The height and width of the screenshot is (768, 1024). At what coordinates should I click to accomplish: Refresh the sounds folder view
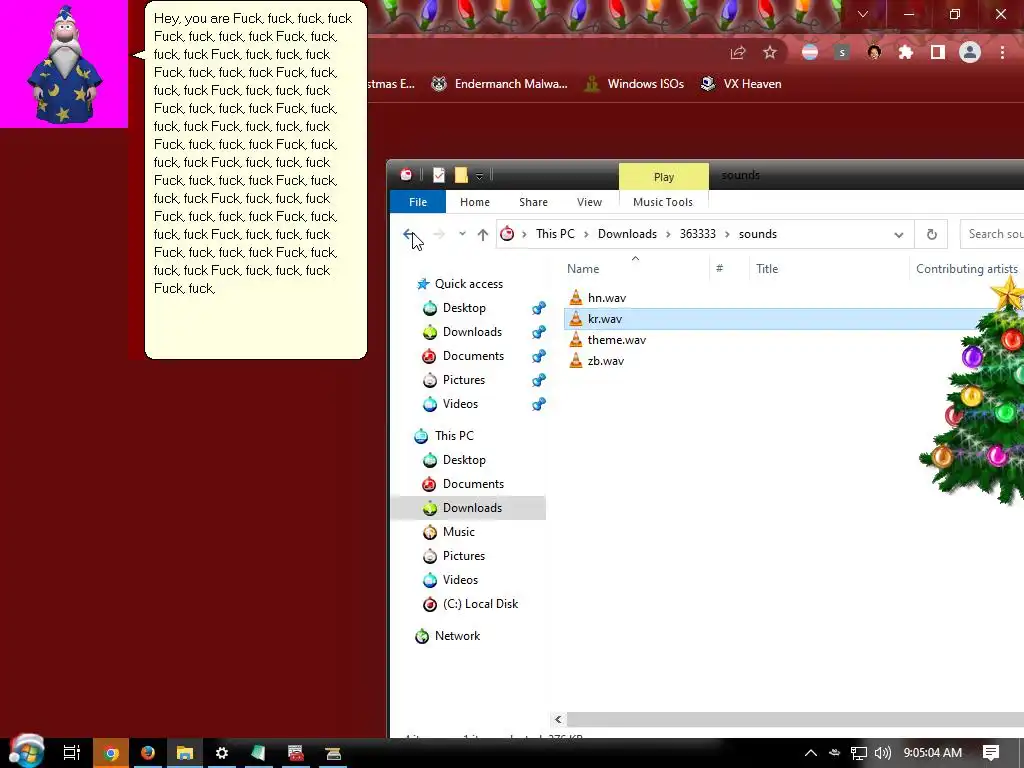click(932, 234)
